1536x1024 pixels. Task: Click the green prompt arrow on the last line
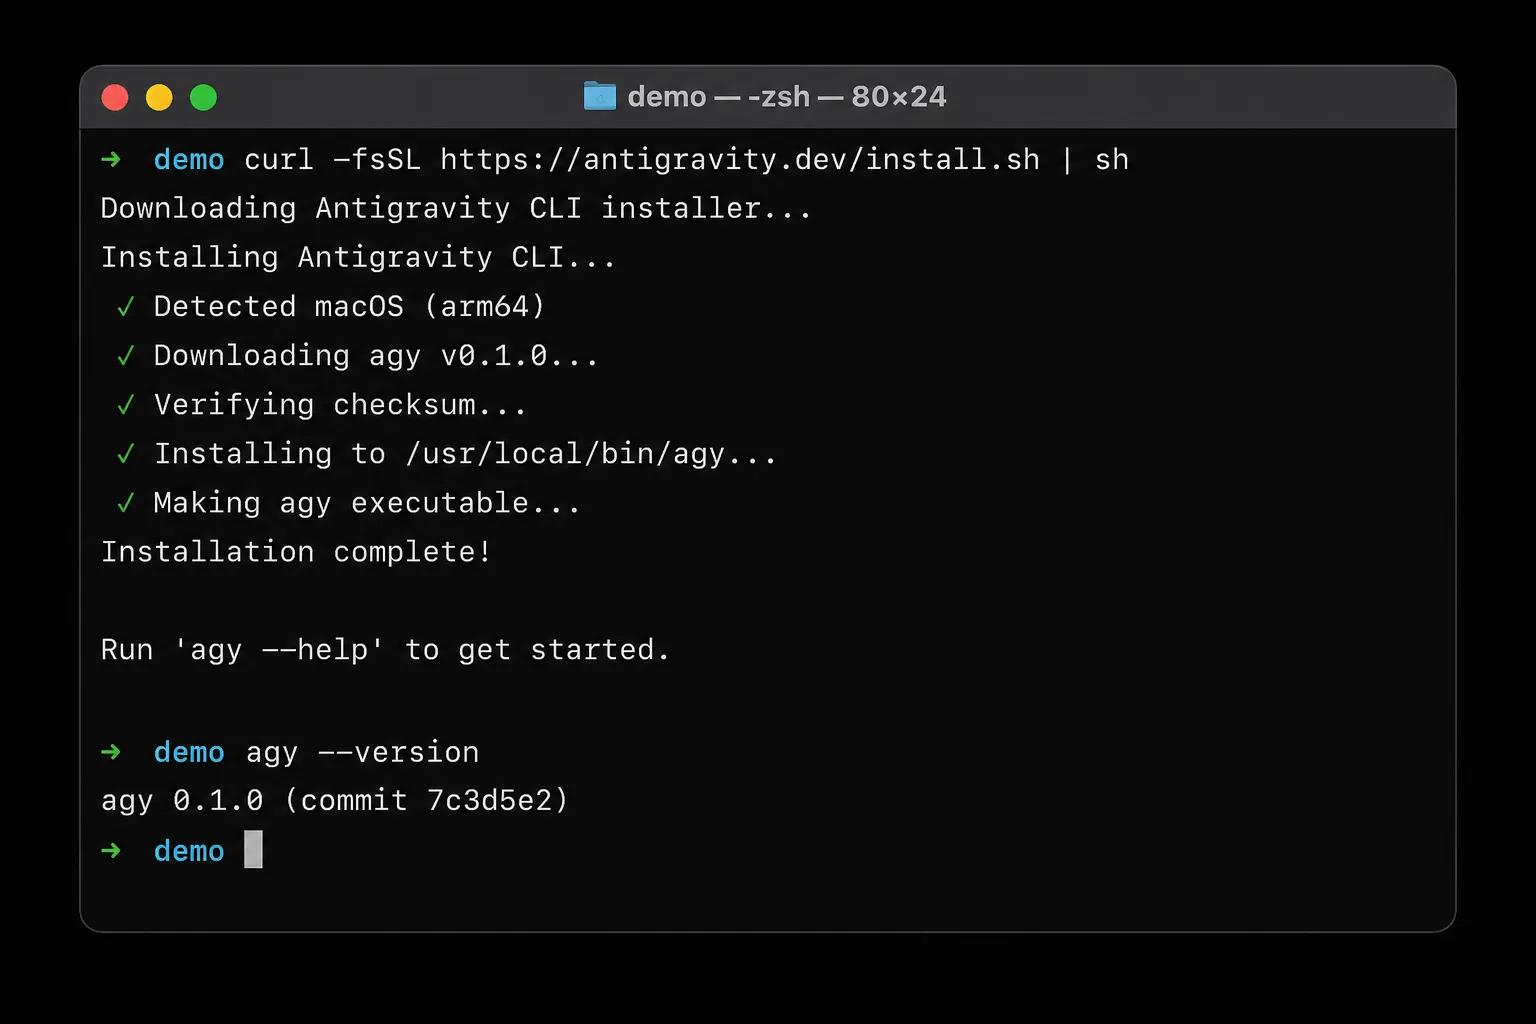(111, 851)
